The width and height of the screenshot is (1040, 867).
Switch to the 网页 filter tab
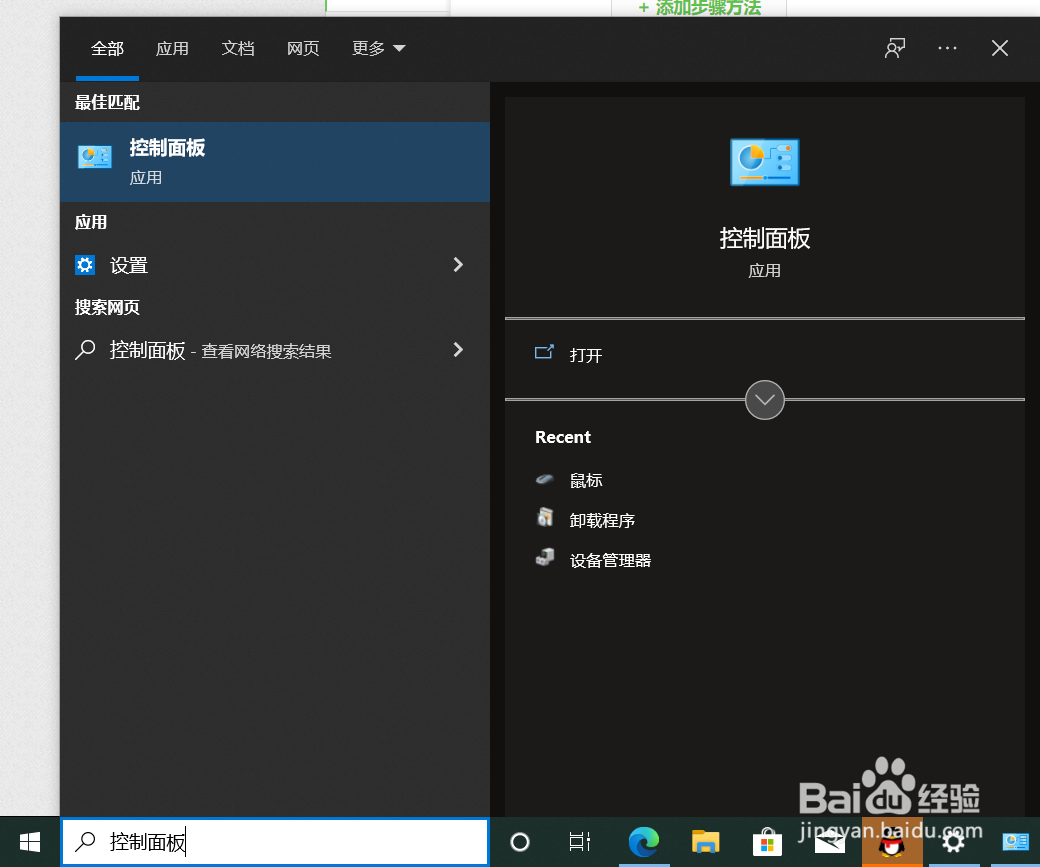(303, 48)
